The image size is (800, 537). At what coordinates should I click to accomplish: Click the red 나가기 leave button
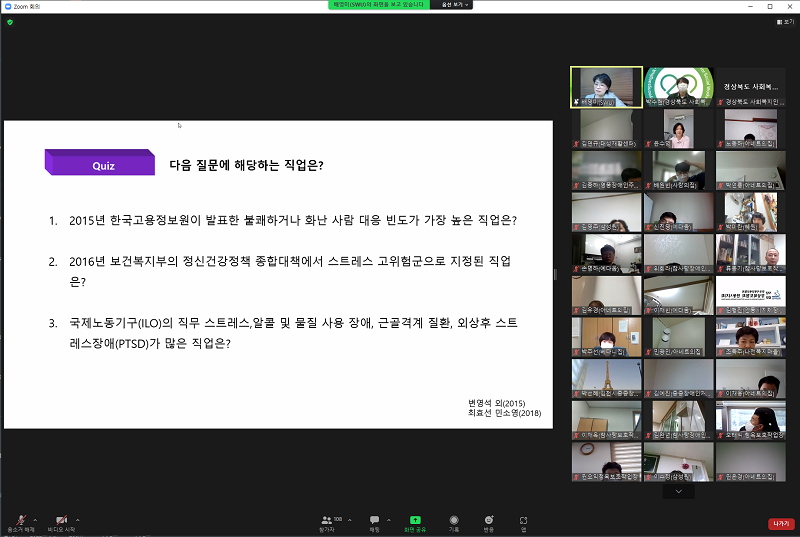point(781,524)
